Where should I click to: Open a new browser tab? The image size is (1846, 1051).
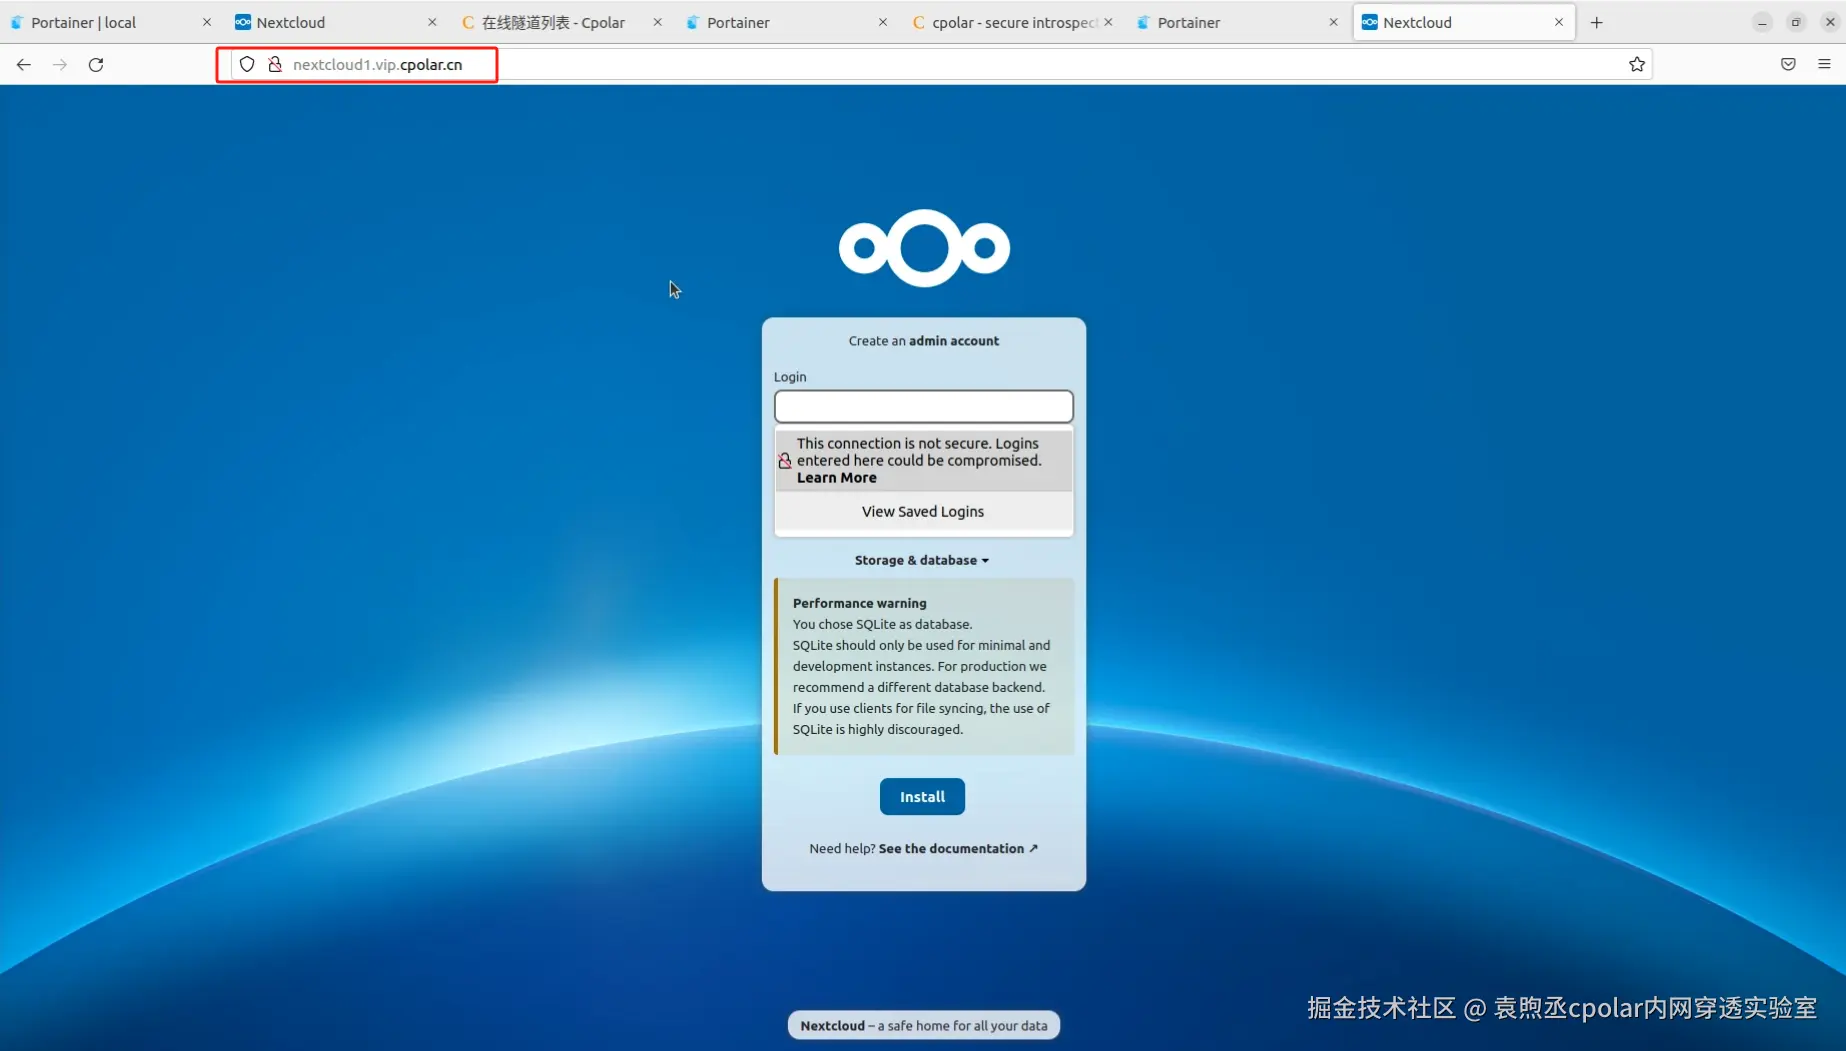[x=1597, y=22]
